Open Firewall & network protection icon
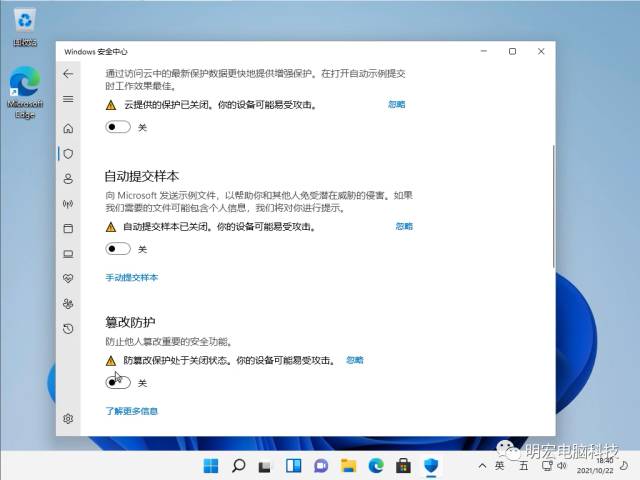 tap(68, 204)
